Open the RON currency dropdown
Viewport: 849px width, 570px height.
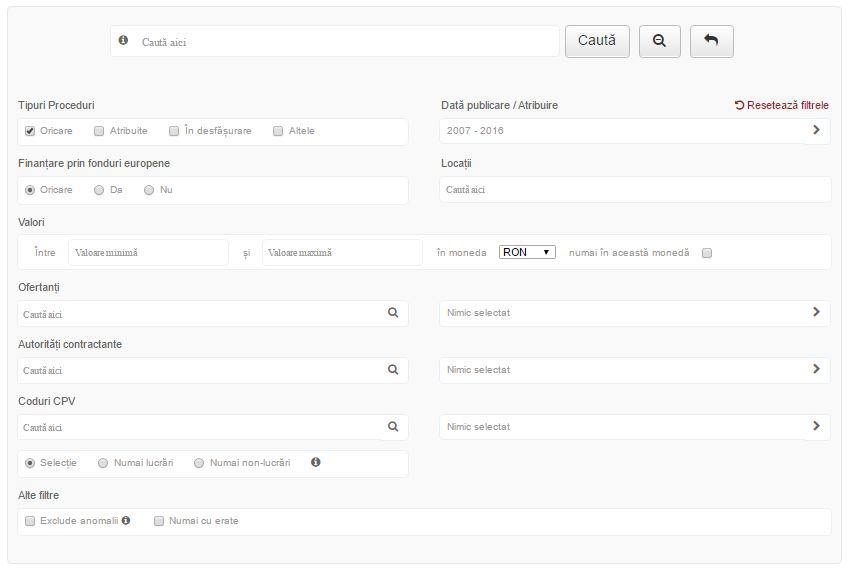[527, 252]
